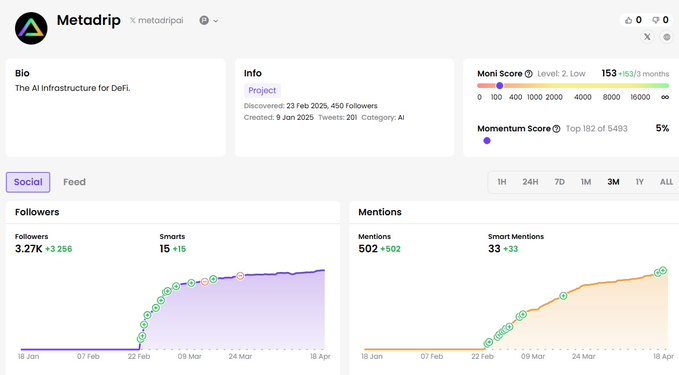This screenshot has width=679, height=375.
Task: Switch to the Feed tab
Action: pos(74,182)
